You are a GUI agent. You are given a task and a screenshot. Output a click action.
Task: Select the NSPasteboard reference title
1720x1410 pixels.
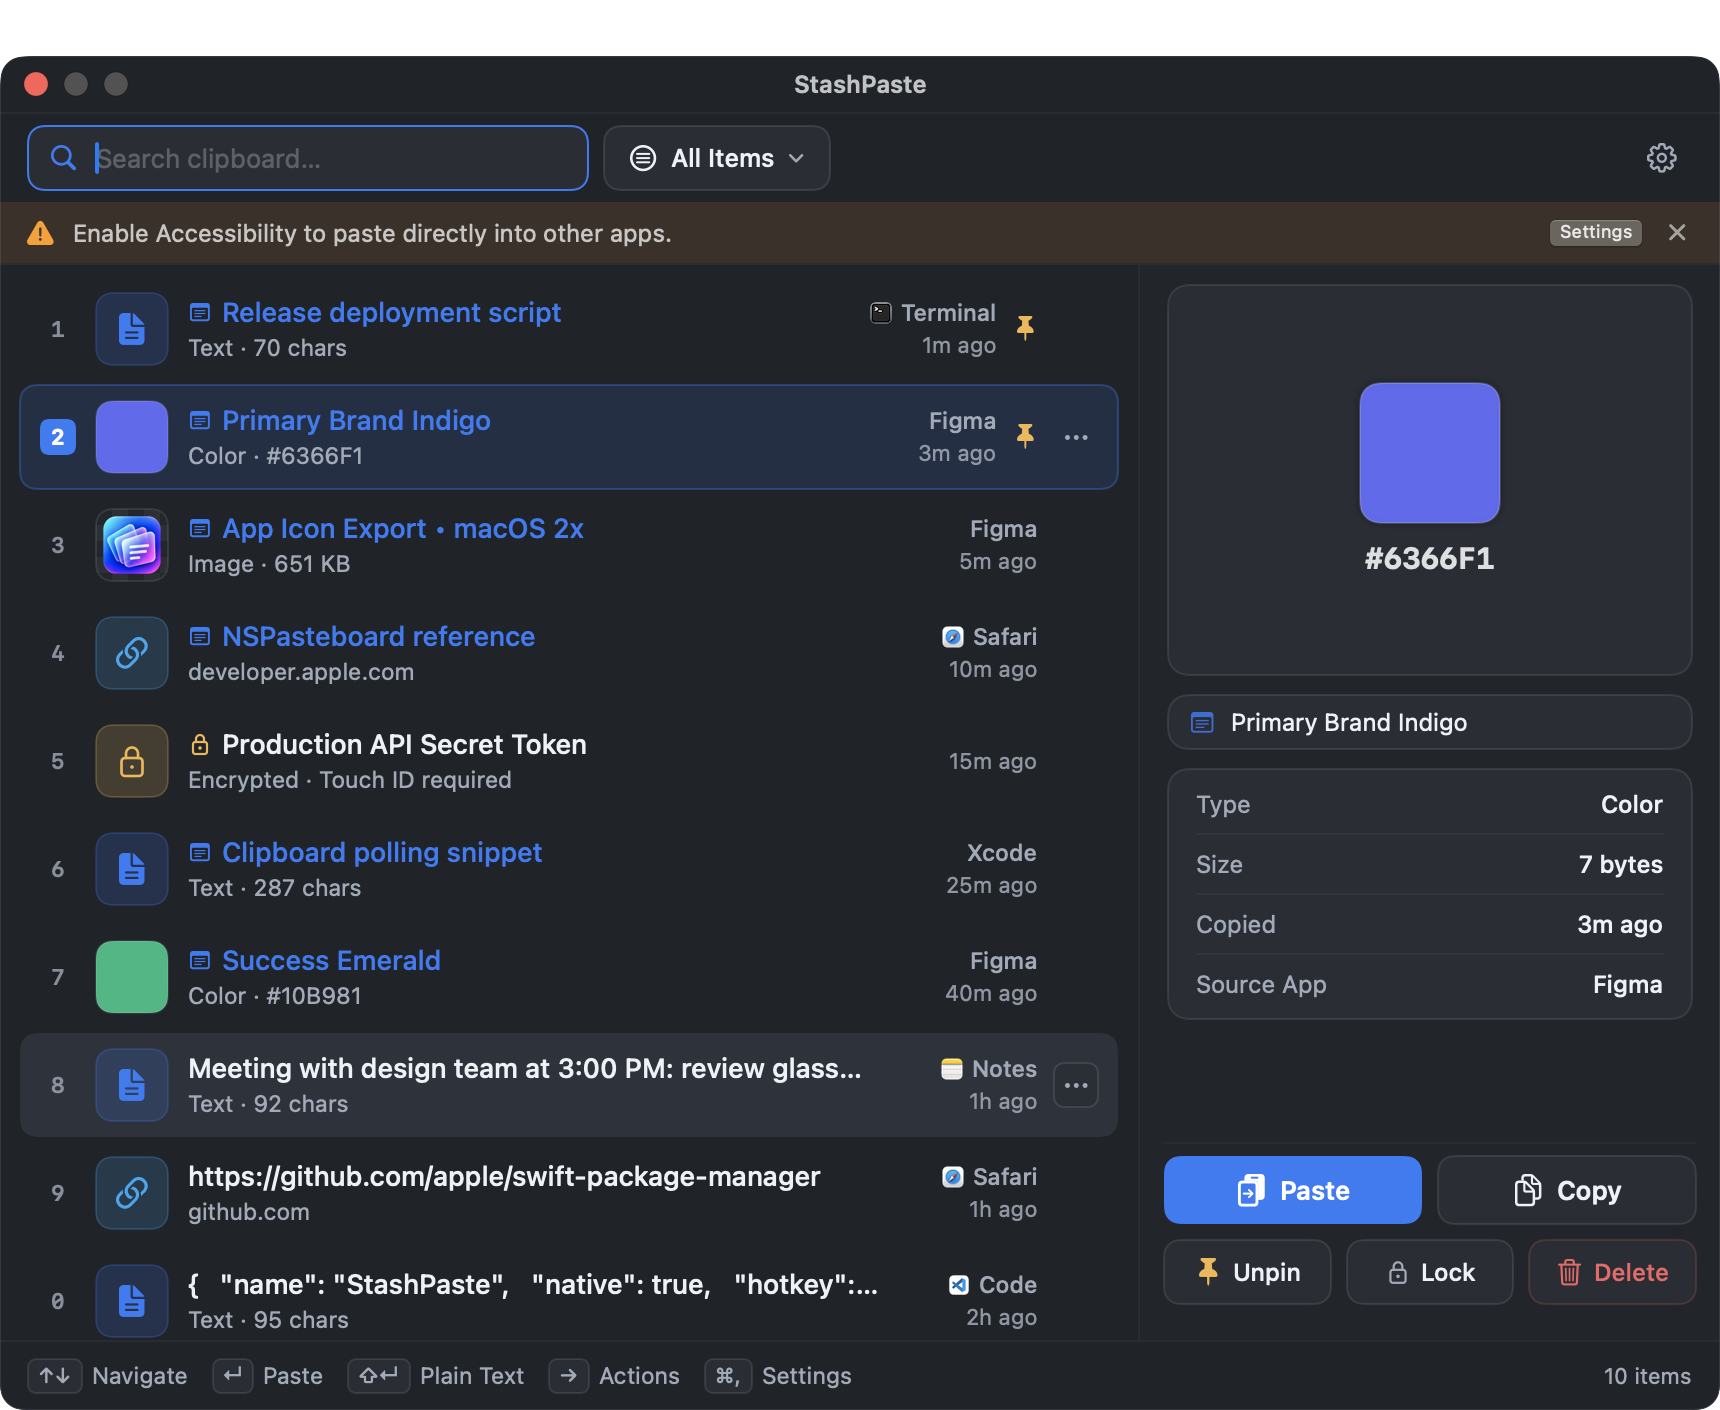tap(378, 636)
